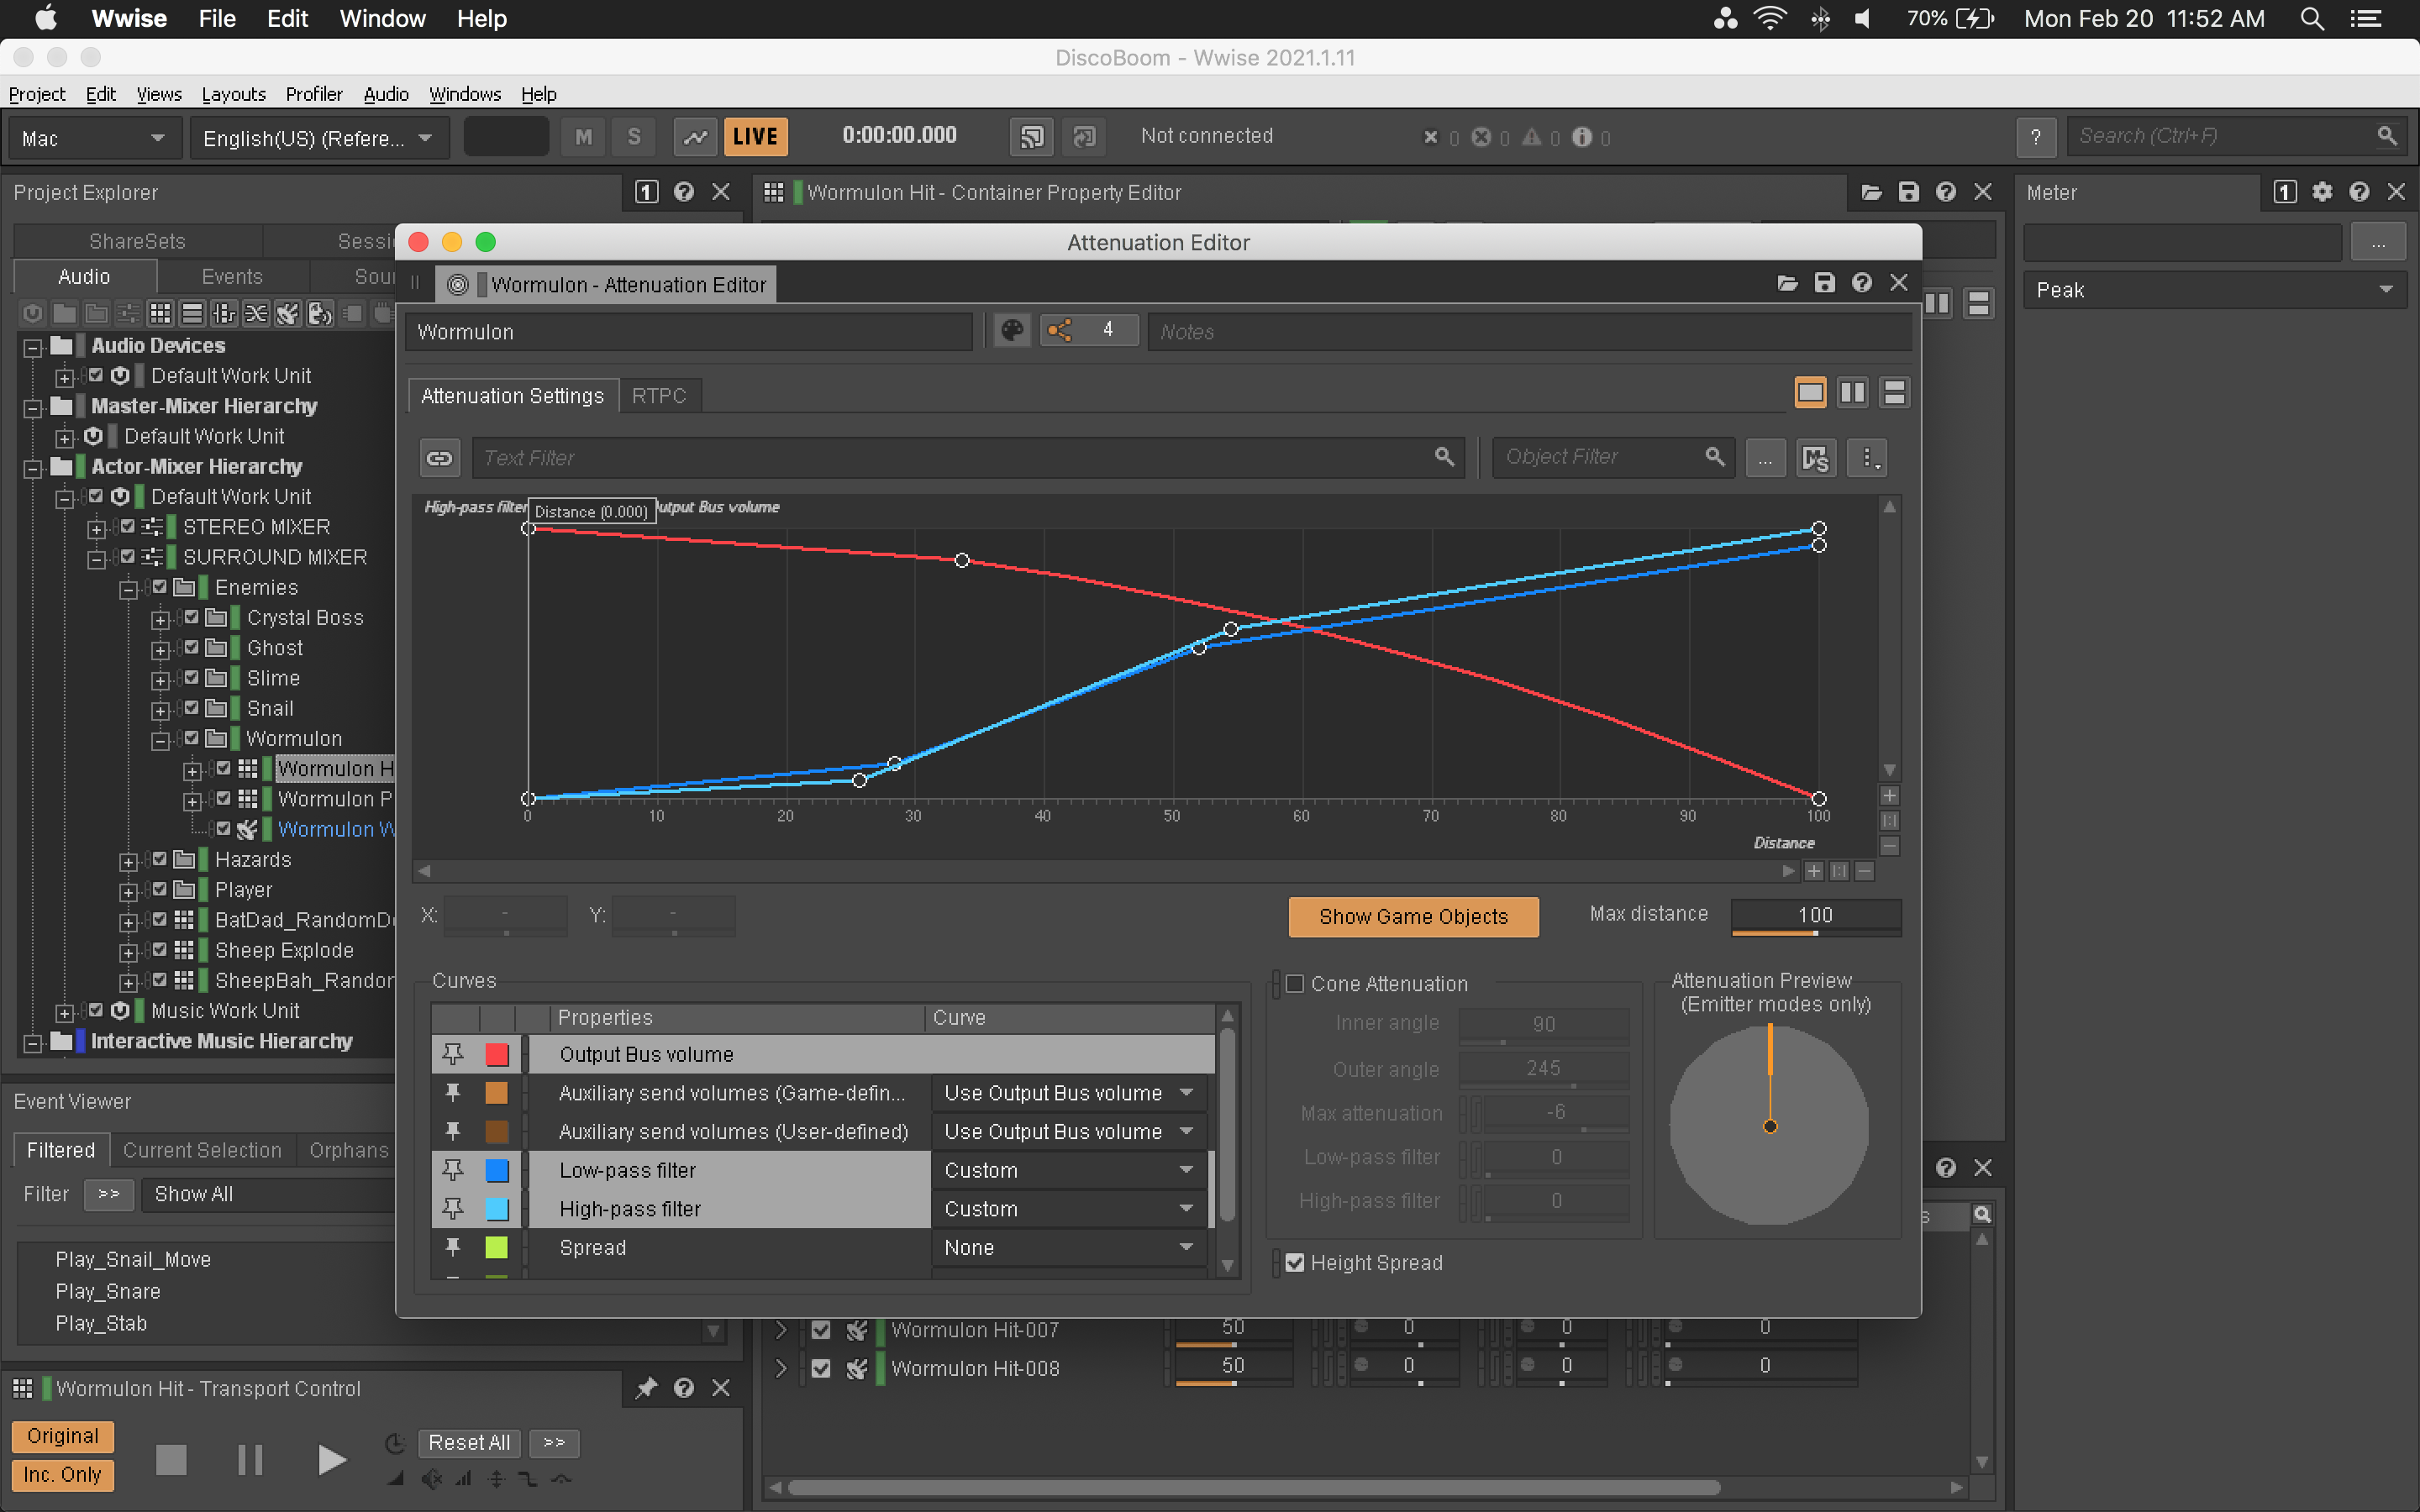
Task: Click the blue Low-pass filter color swatch
Action: (x=497, y=1170)
